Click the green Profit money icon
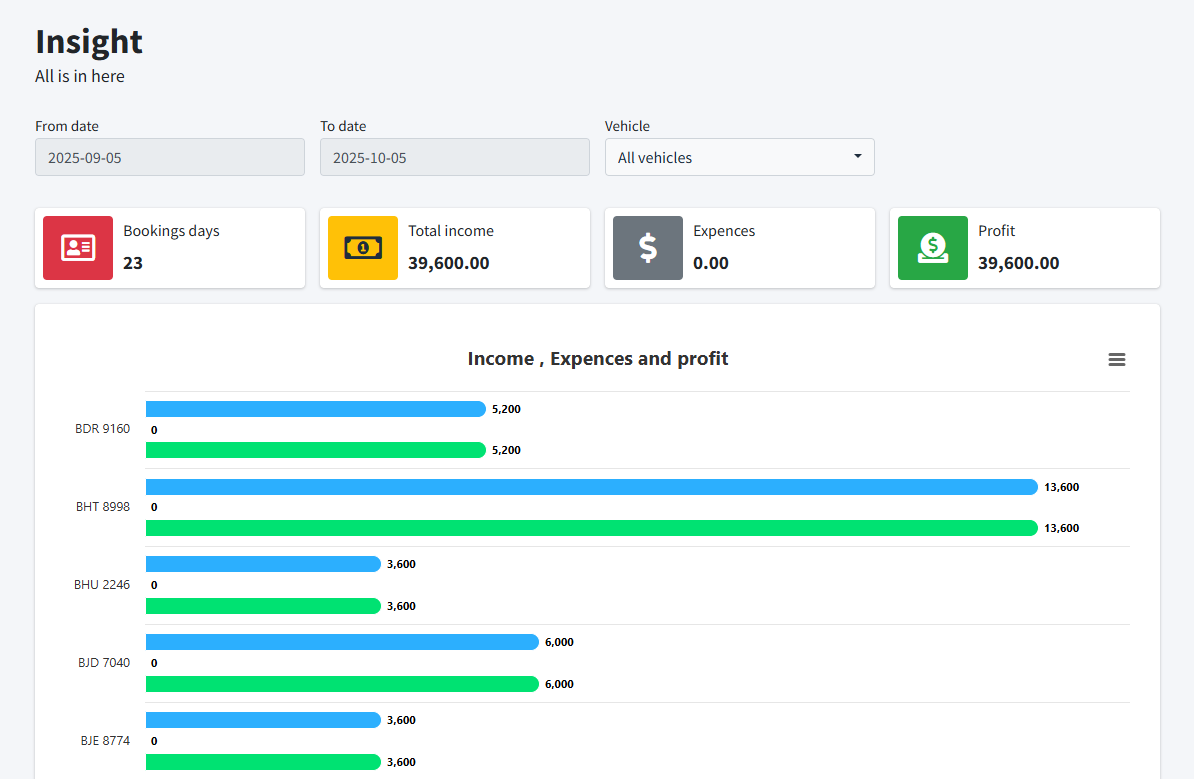The image size is (1194, 779). pyautogui.click(x=933, y=248)
